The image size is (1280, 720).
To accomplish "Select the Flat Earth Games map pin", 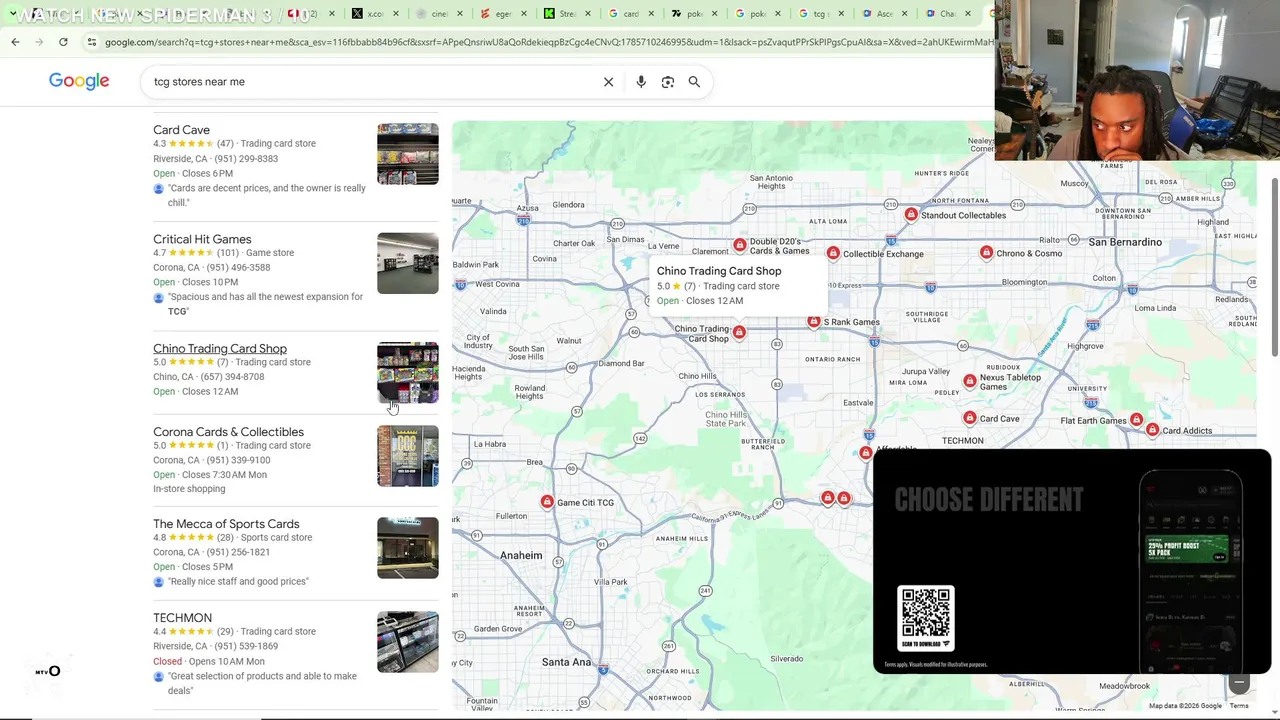I will coord(1136,420).
